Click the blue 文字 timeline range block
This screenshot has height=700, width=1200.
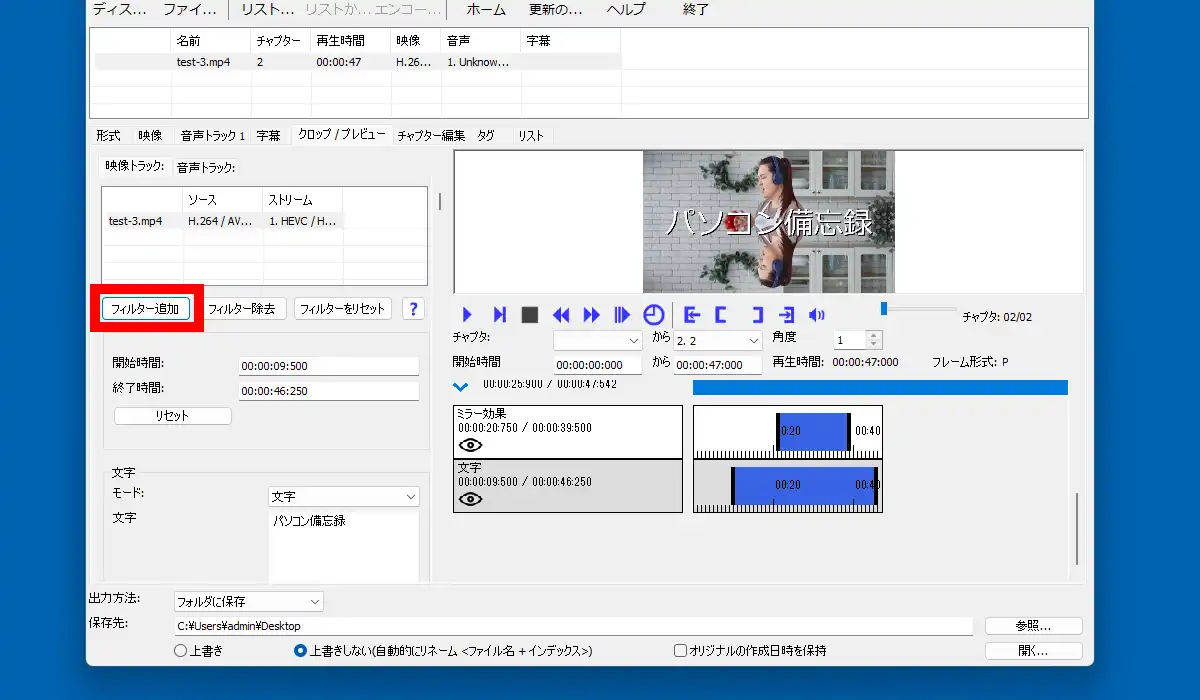pos(805,485)
